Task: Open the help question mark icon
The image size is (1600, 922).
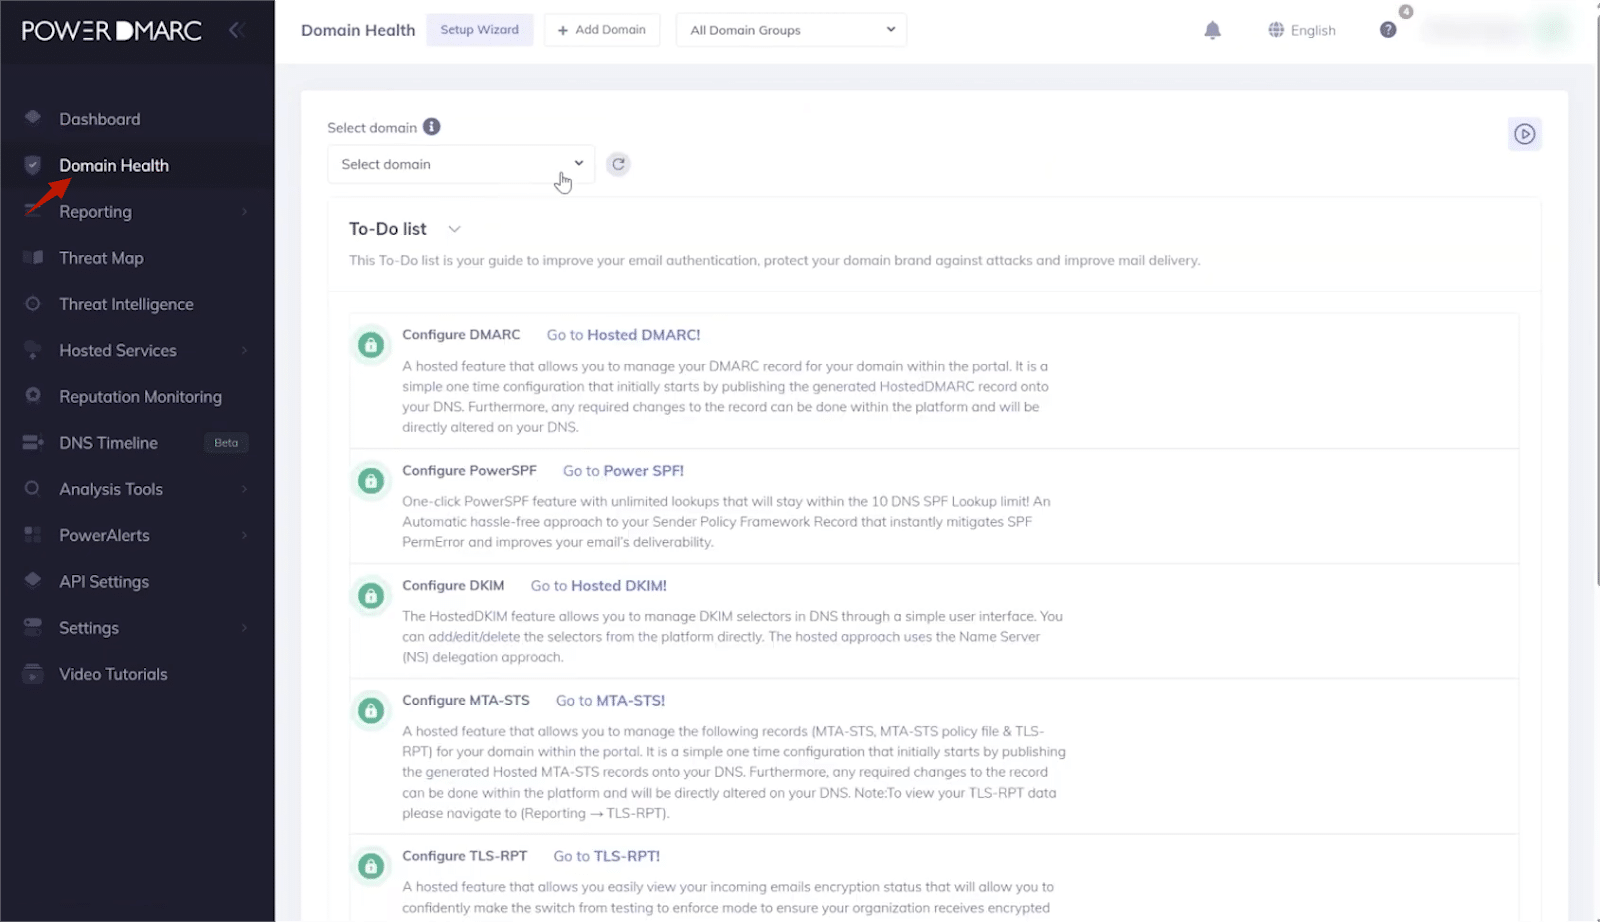Action: pos(1388,29)
